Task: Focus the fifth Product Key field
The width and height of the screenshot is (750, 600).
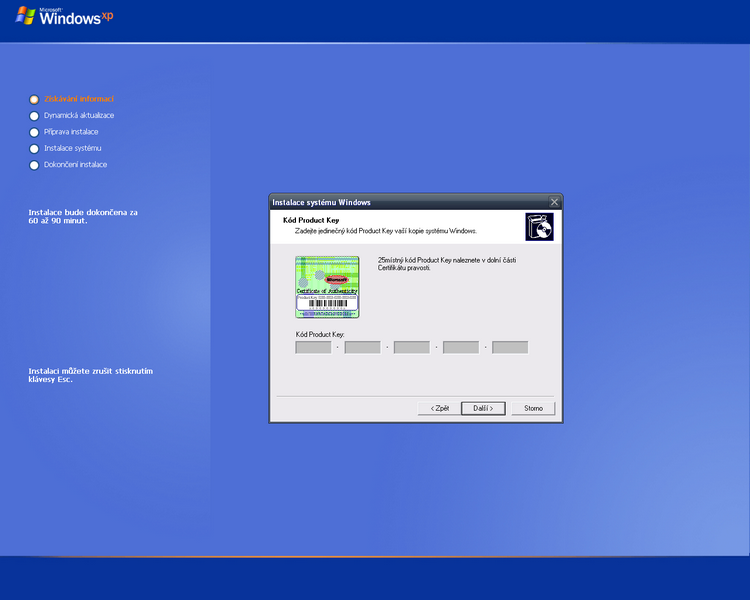Action: coord(510,347)
